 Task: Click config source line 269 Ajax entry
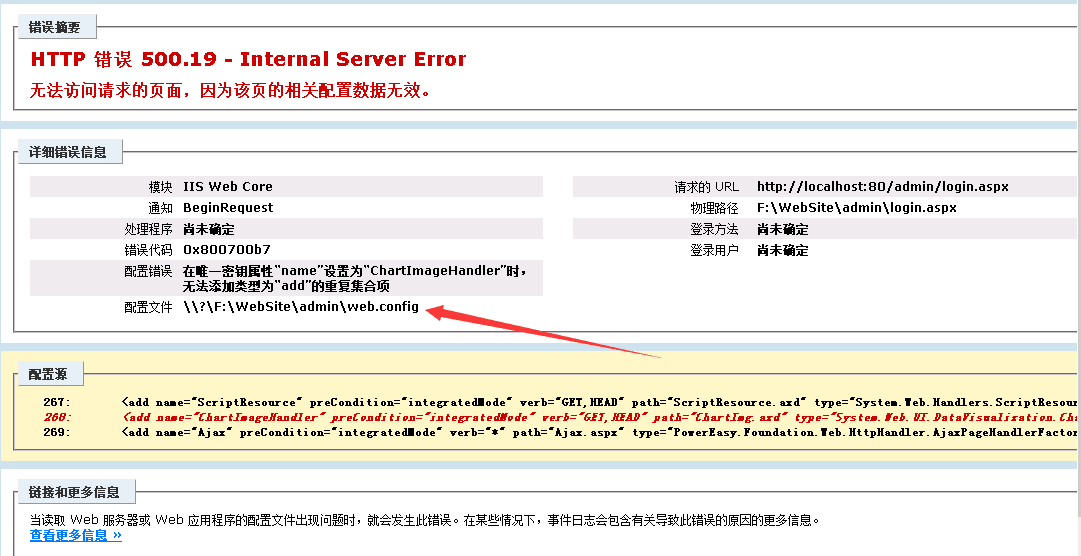tap(600, 433)
